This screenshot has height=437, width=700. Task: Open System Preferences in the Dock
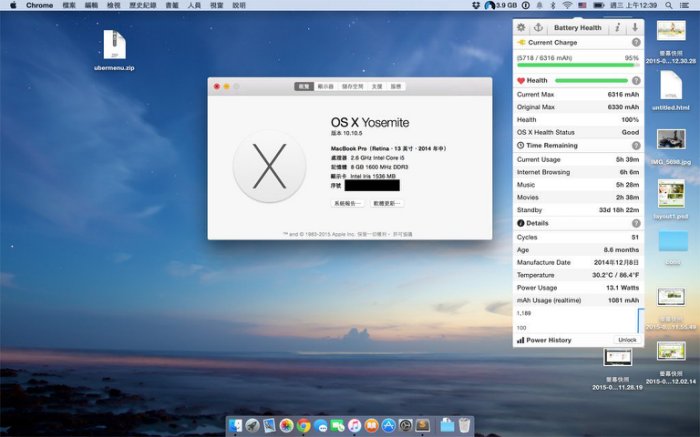pyautogui.click(x=405, y=425)
